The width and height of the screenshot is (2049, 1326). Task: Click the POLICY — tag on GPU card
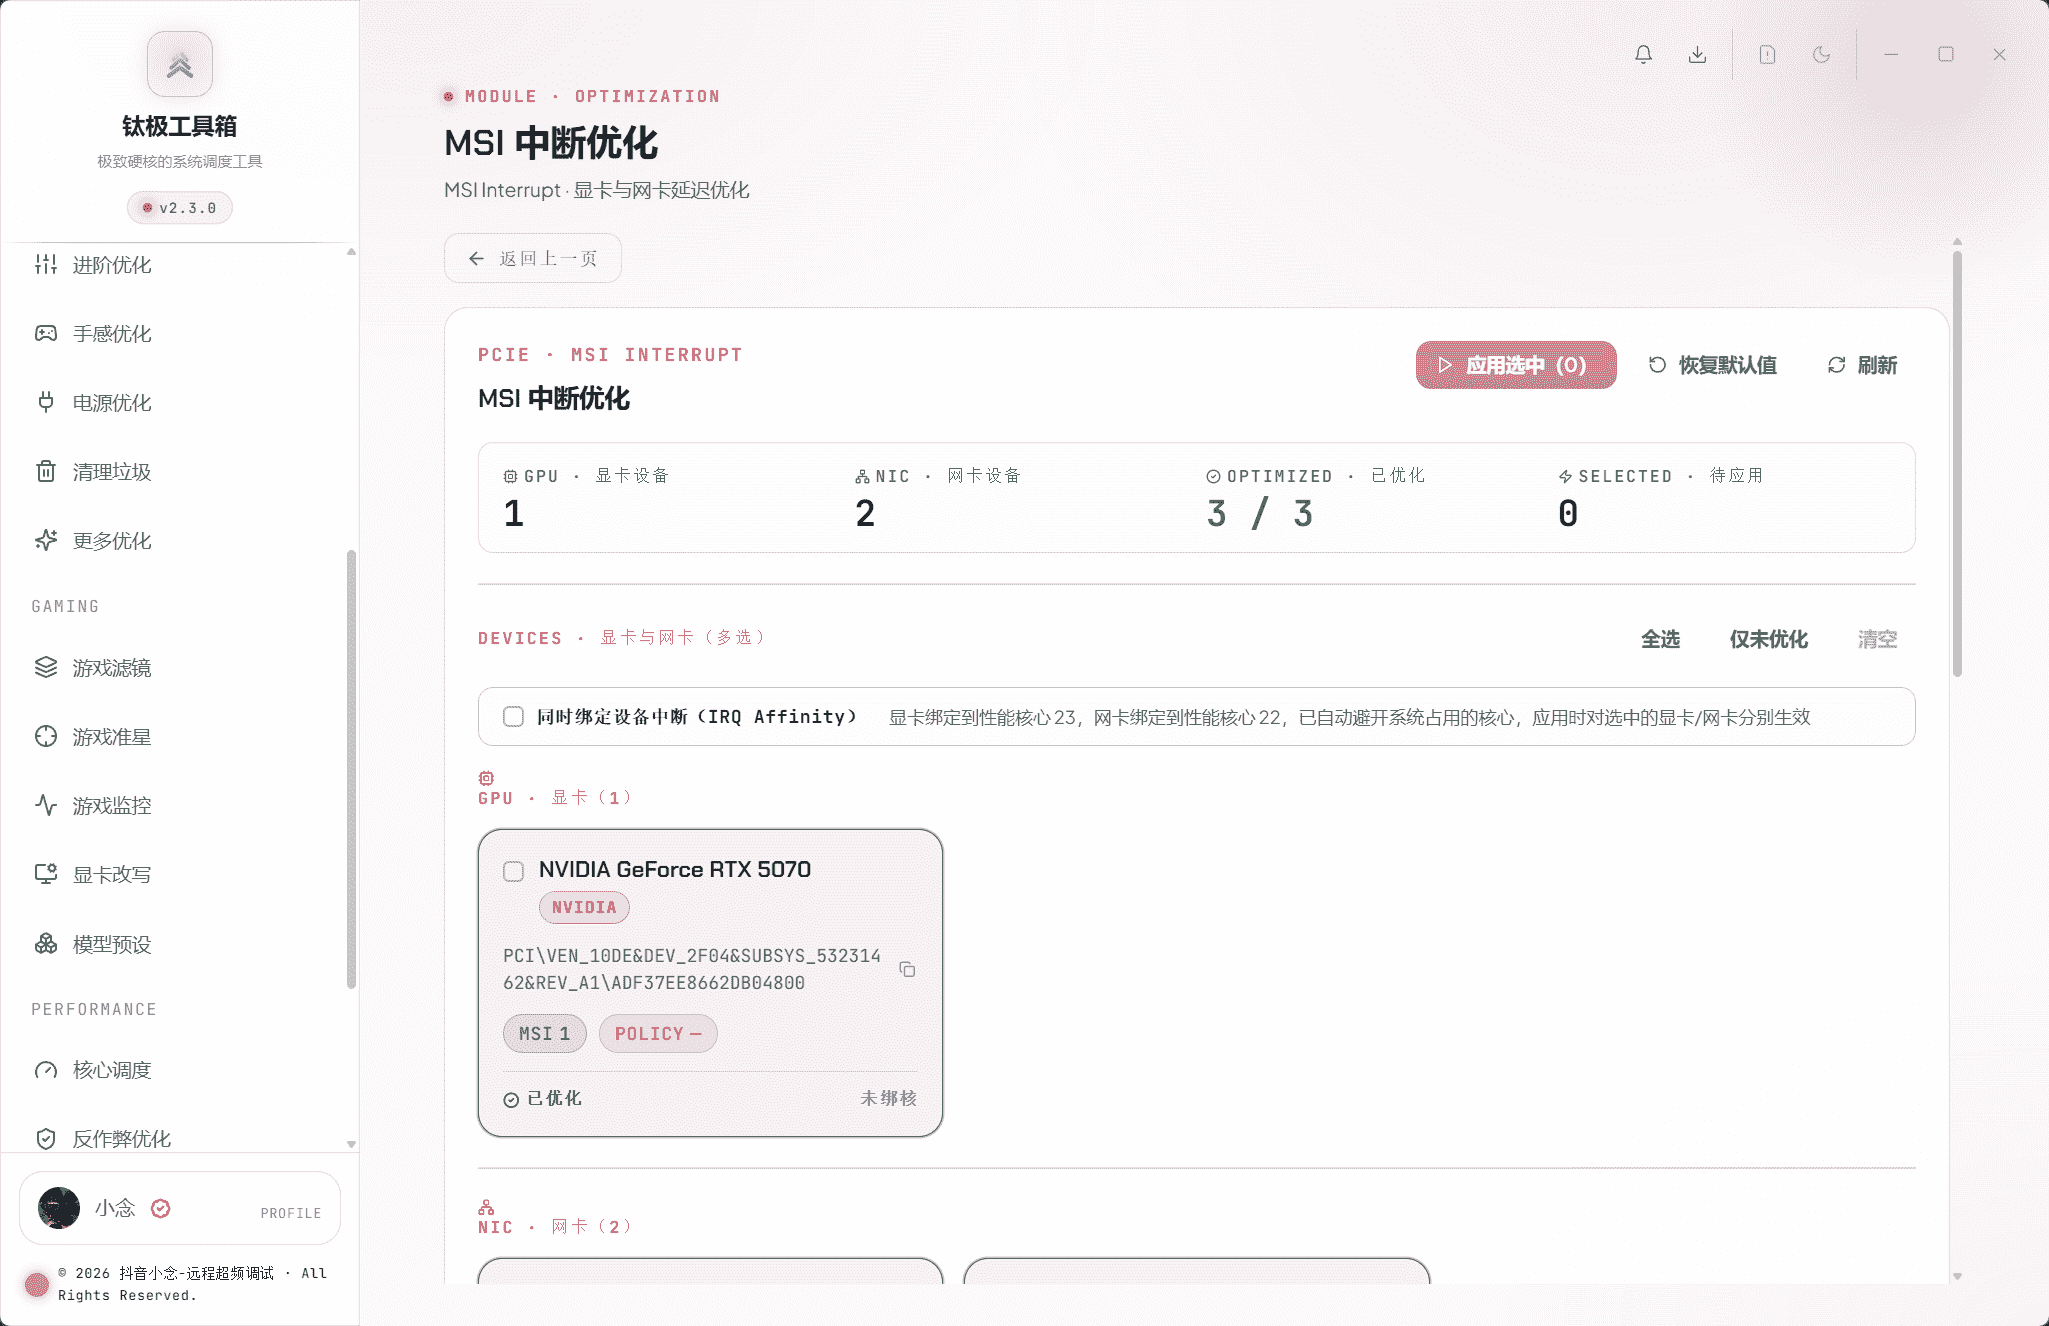coord(658,1034)
